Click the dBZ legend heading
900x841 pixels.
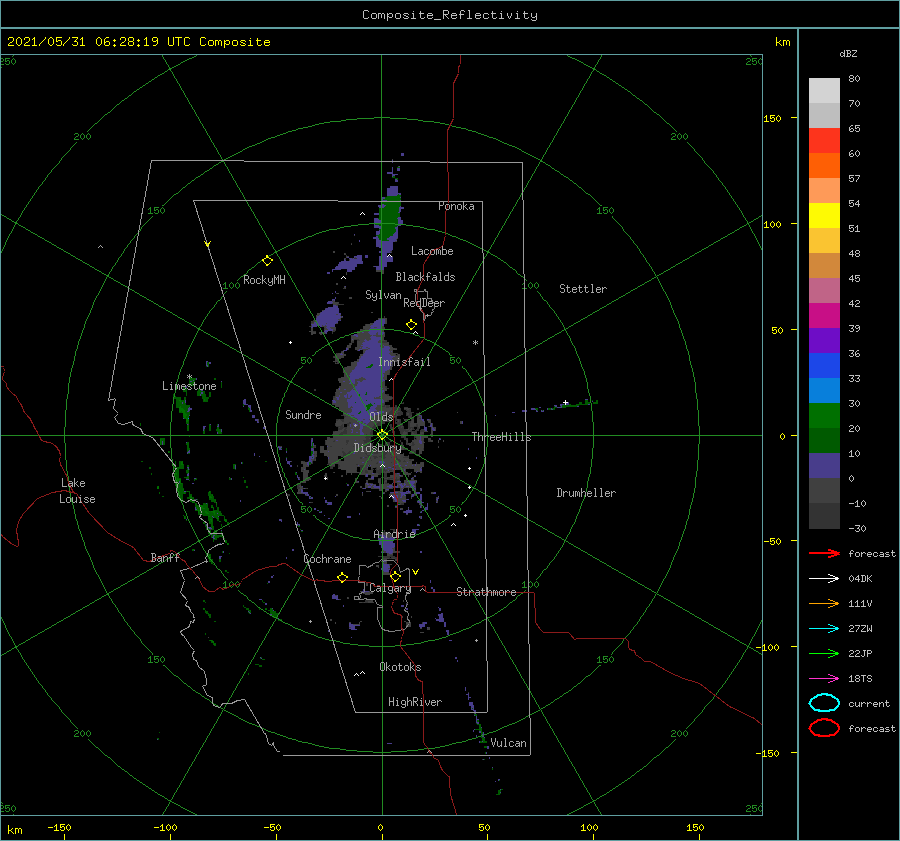point(848,53)
